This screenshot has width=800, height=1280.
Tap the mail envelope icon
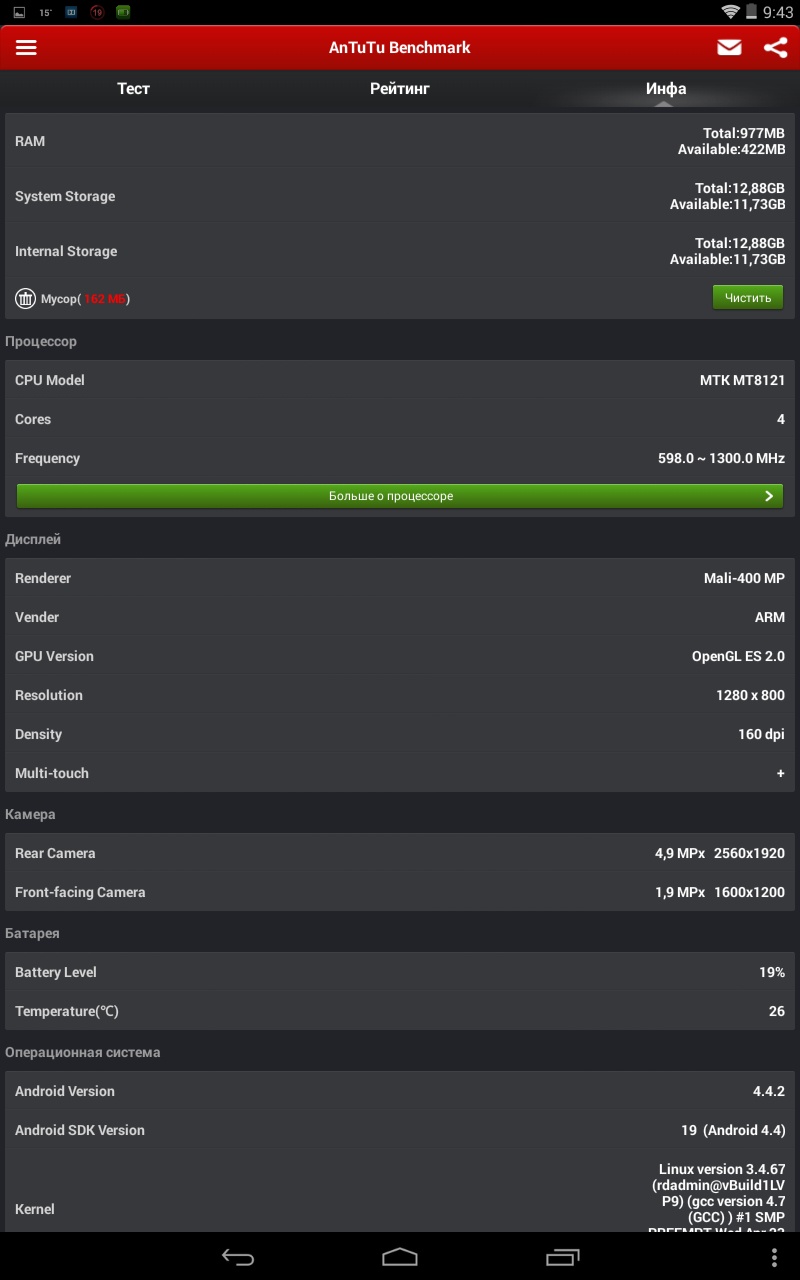(x=729, y=48)
